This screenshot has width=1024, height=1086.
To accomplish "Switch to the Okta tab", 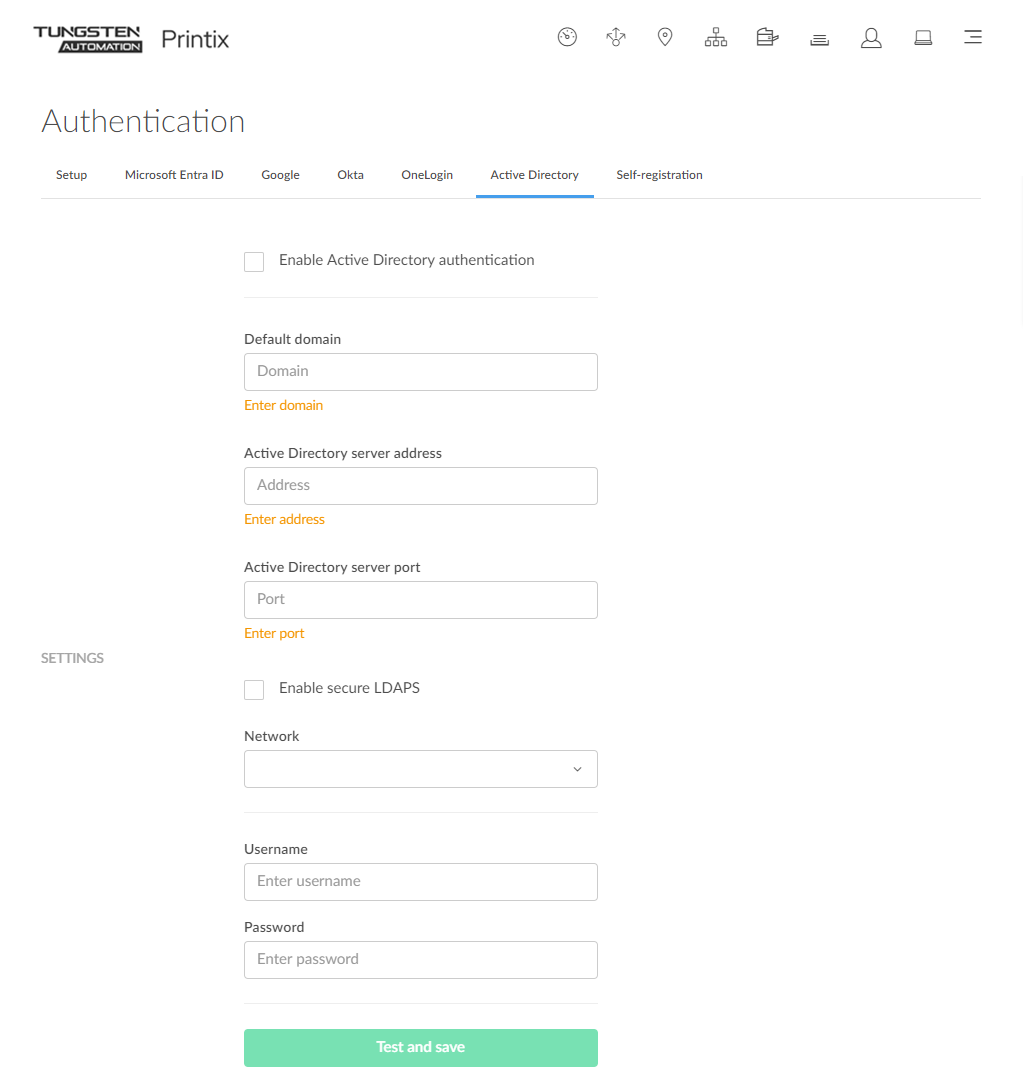I will [350, 175].
